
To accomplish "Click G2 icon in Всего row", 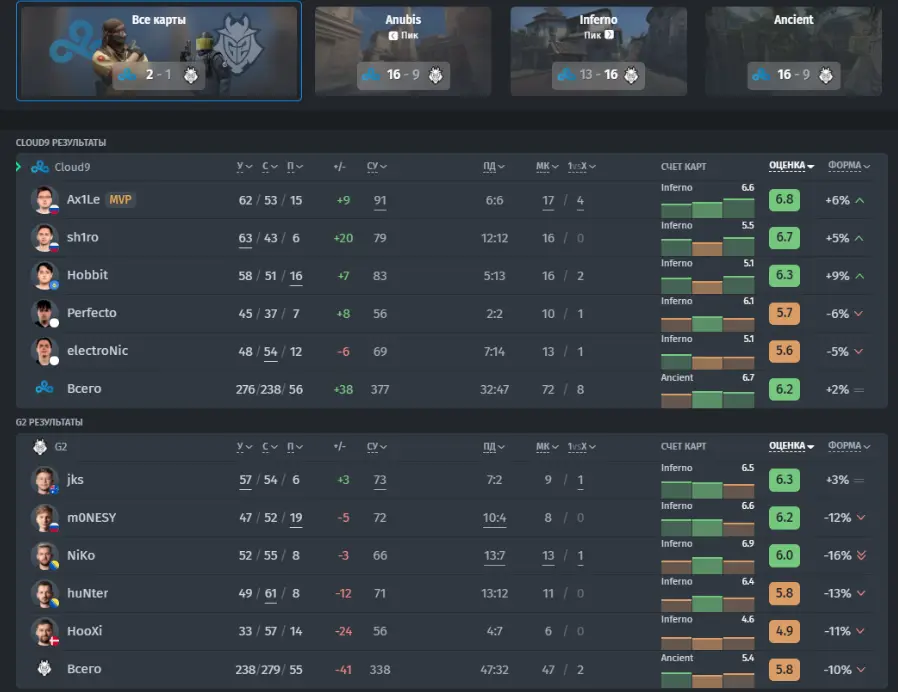I will [44, 668].
